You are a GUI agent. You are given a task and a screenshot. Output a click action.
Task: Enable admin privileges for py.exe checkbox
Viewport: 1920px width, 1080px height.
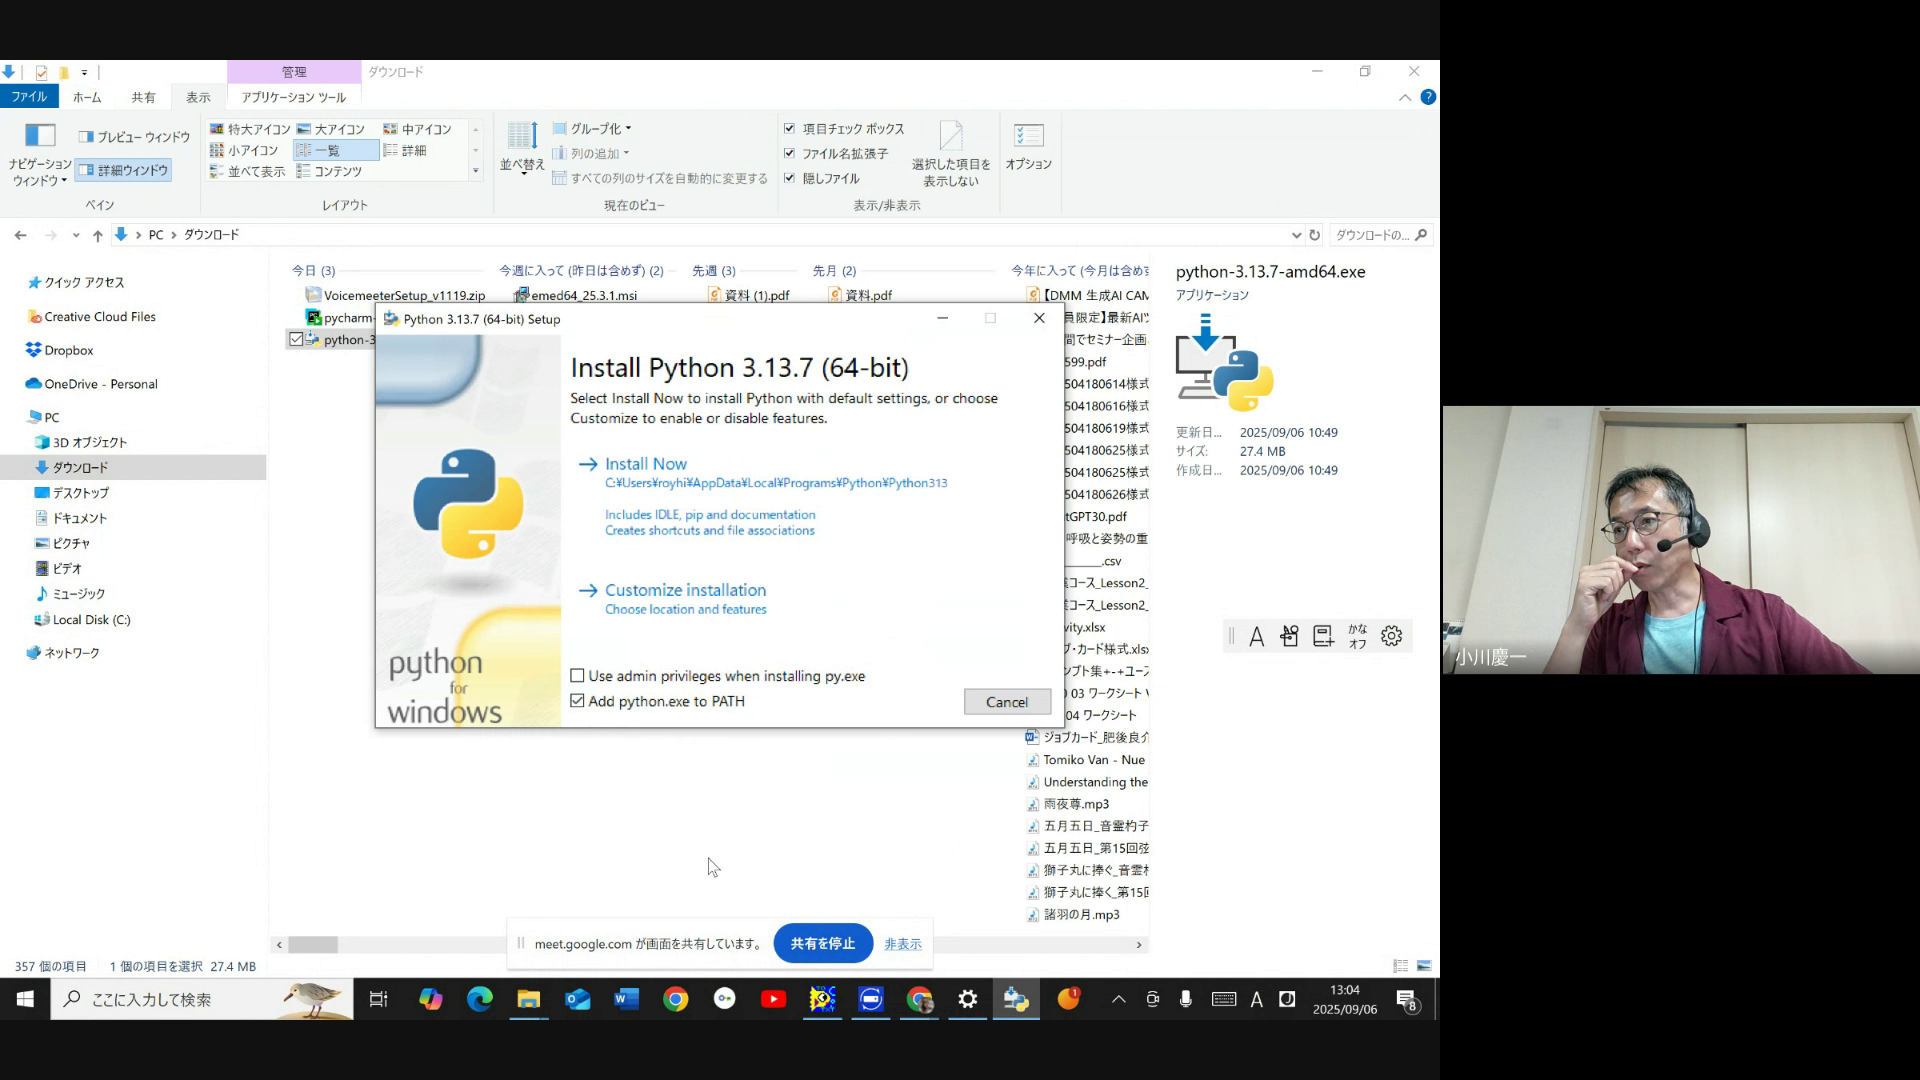[x=577, y=676]
